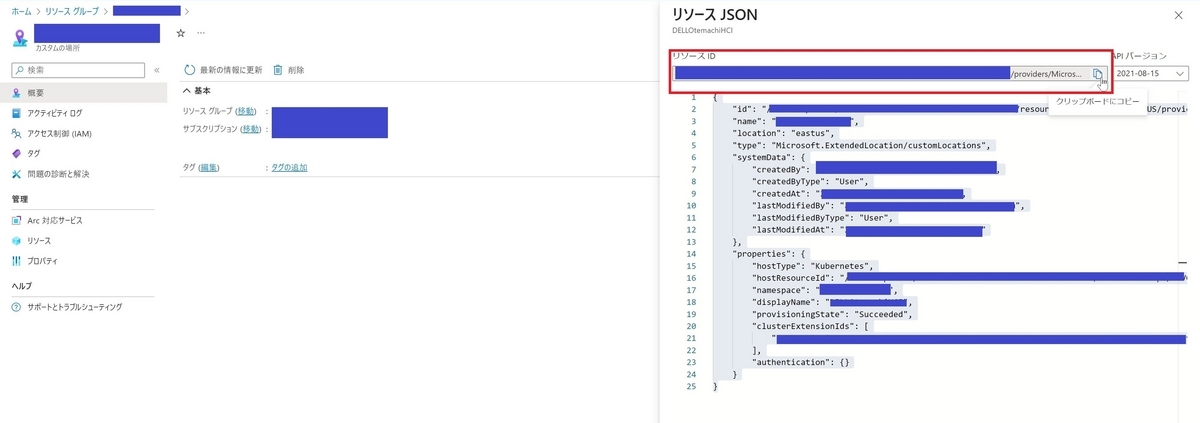
Task: Collapse the sidebar with the double chevron
Action: tap(157, 70)
